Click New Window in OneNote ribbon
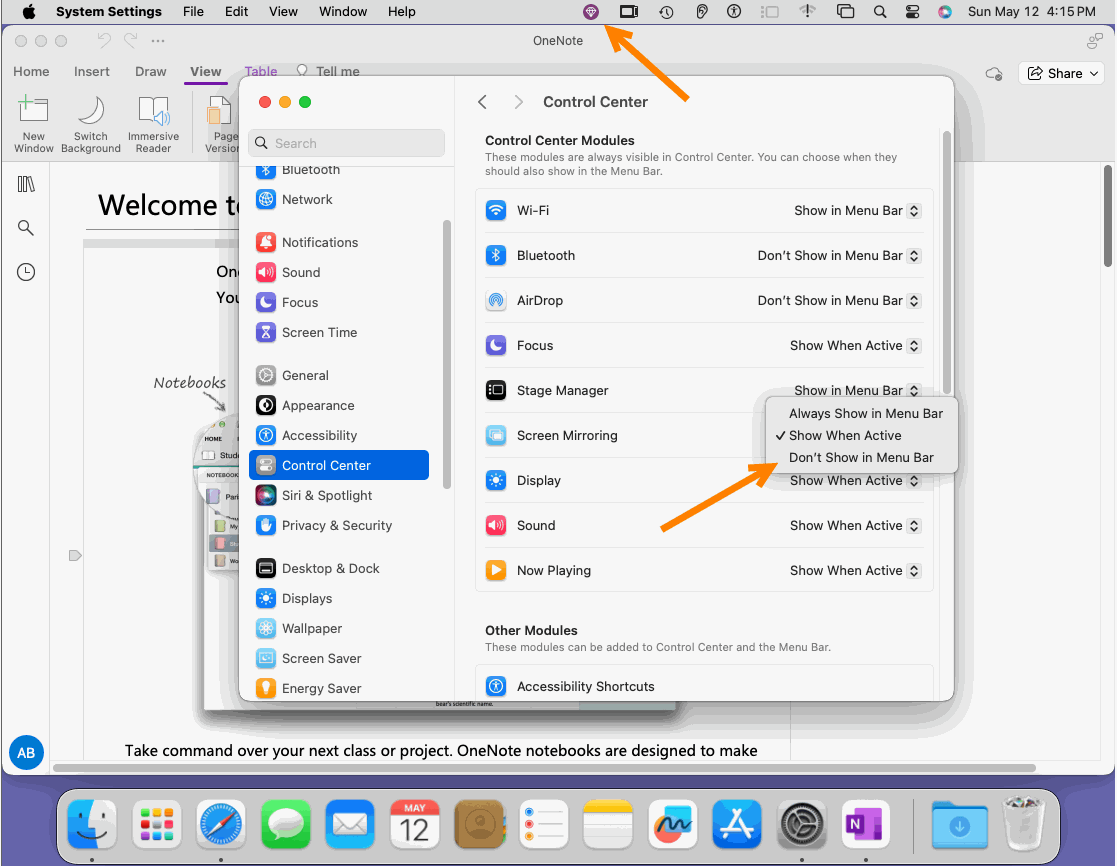The width and height of the screenshot is (1117, 866). pyautogui.click(x=33, y=123)
